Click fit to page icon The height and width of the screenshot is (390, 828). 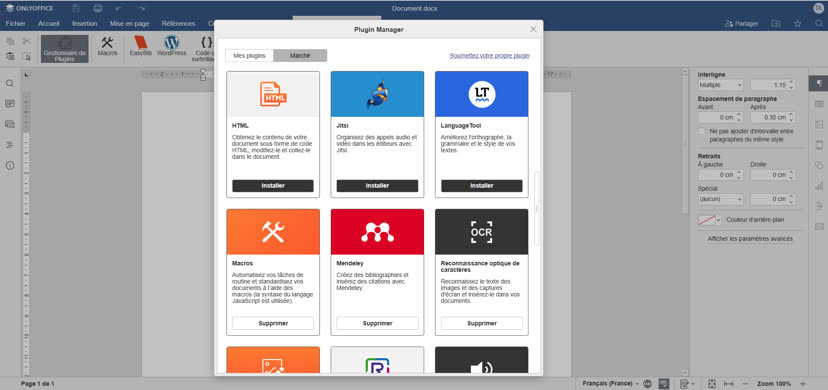pos(712,384)
